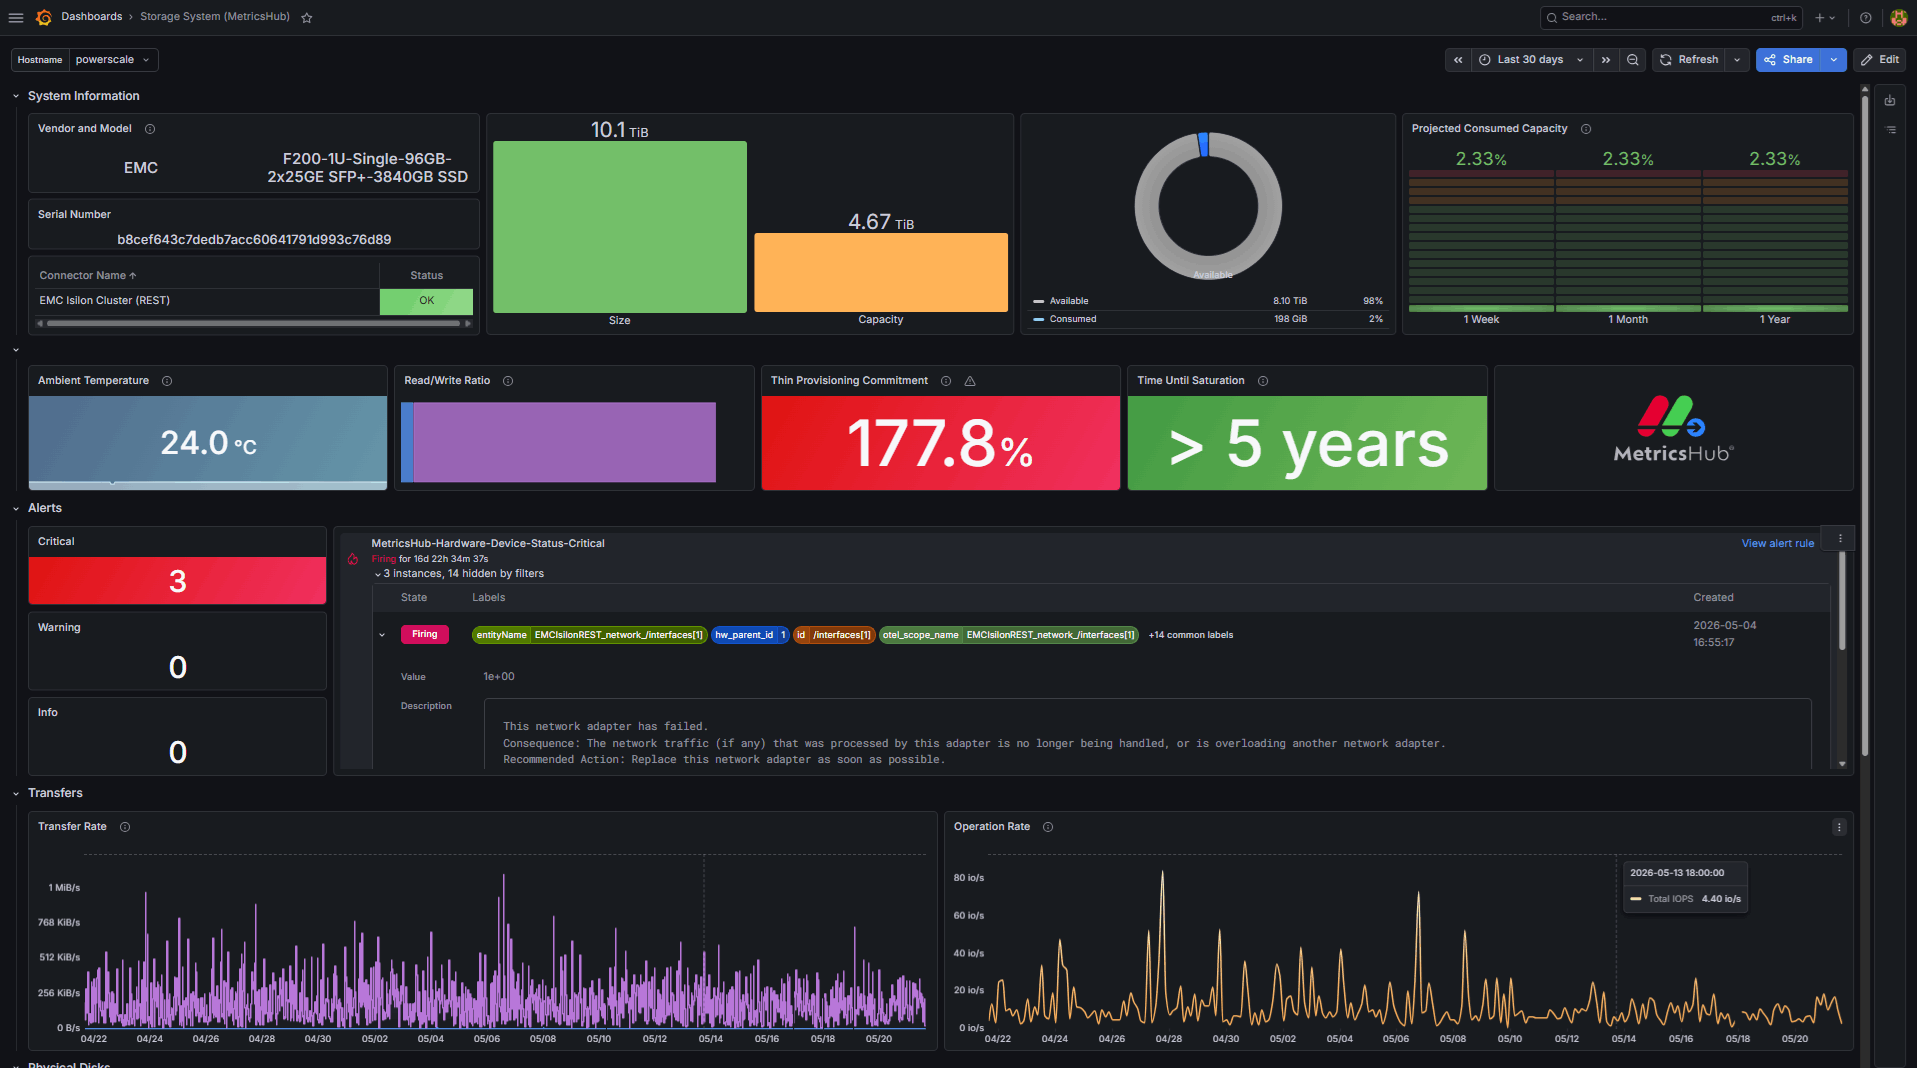Click the Edit dashboard button

click(1879, 60)
